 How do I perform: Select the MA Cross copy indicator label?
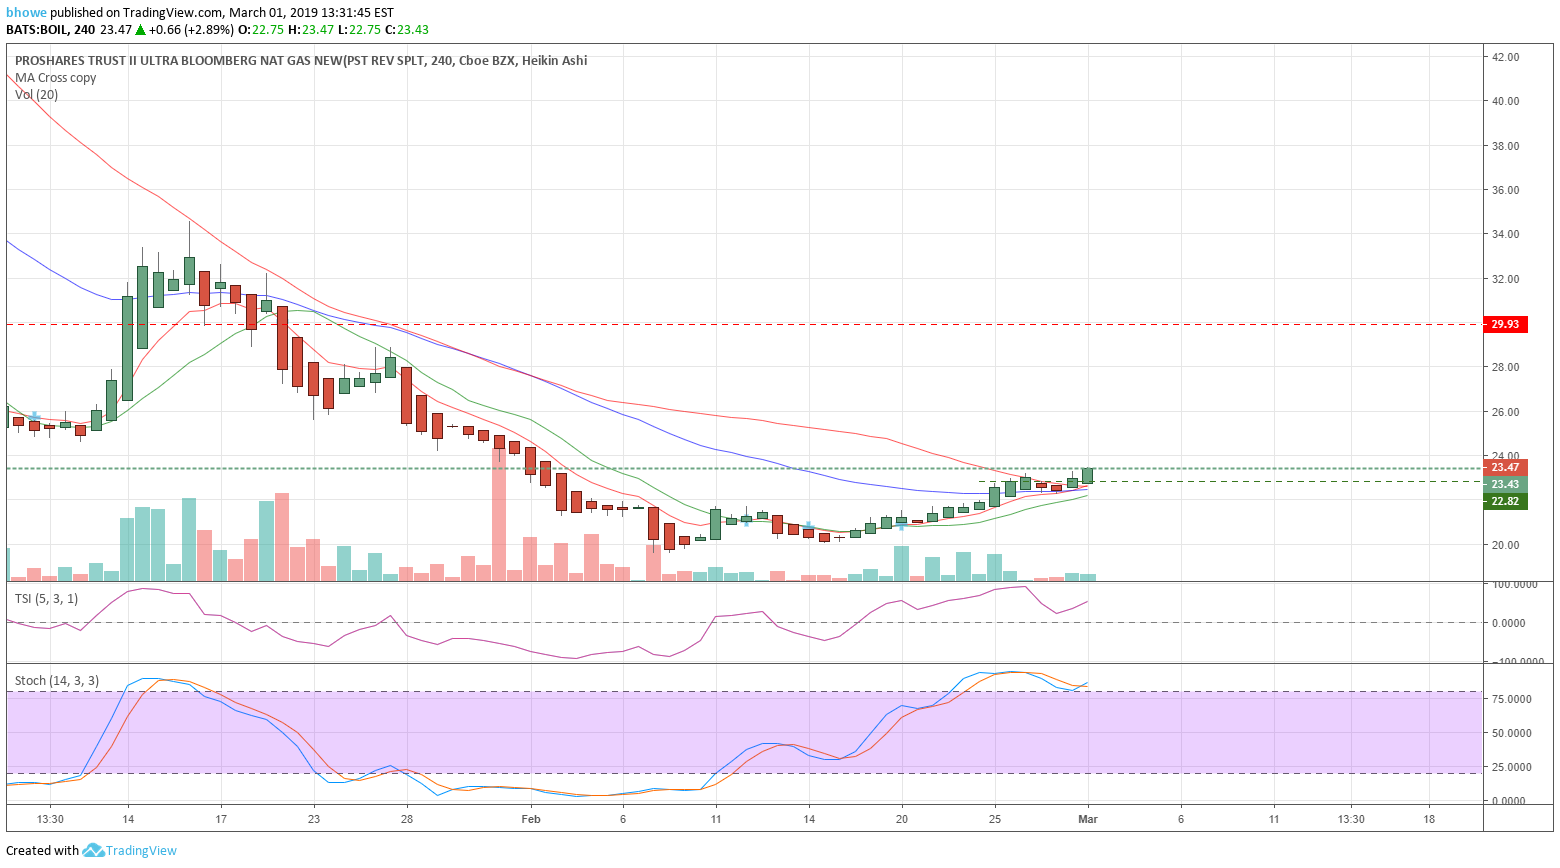tap(56, 78)
